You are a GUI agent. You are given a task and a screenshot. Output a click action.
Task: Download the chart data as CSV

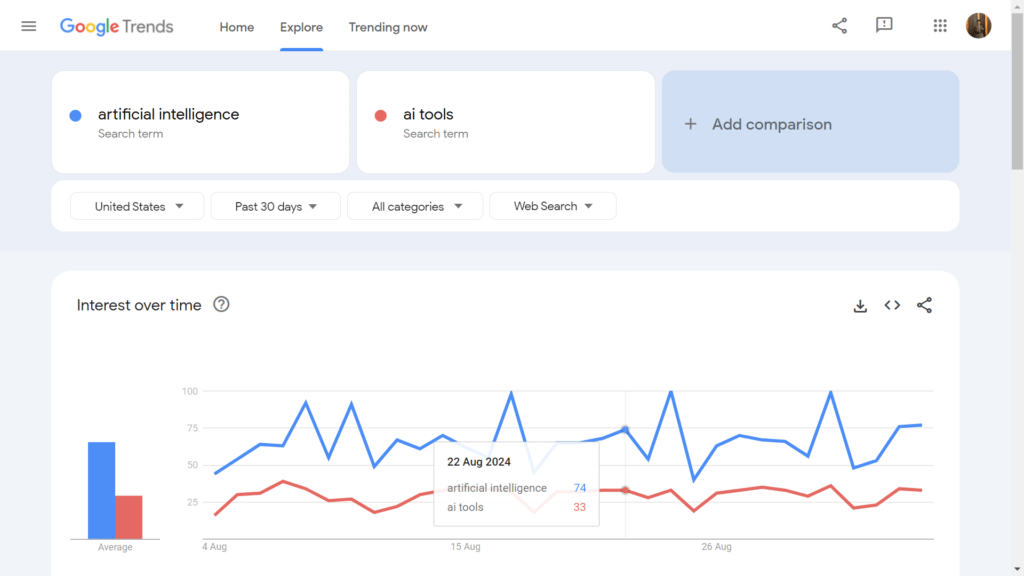[x=860, y=306]
